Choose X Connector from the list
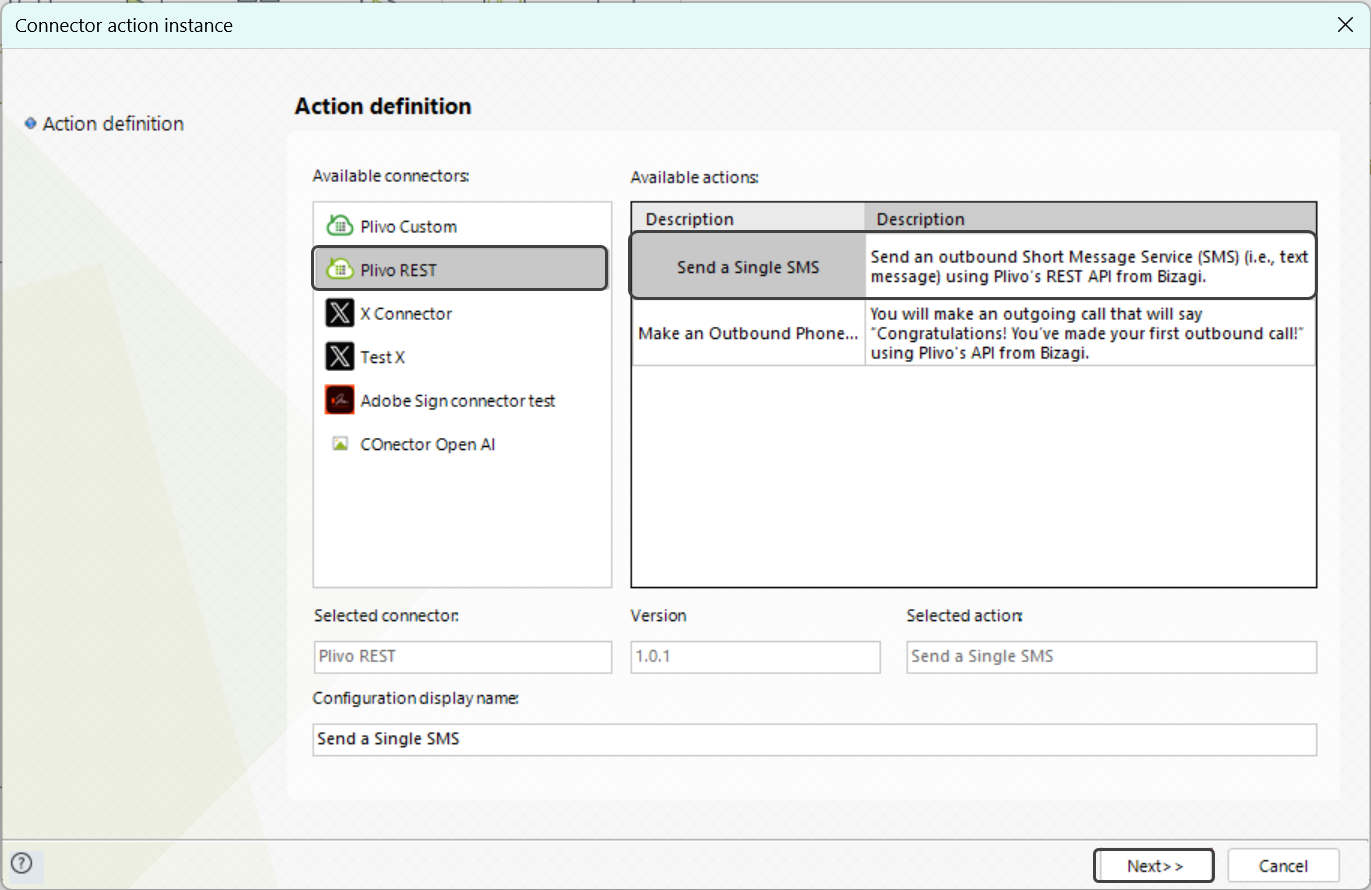The width and height of the screenshot is (1371, 890). tap(460, 313)
